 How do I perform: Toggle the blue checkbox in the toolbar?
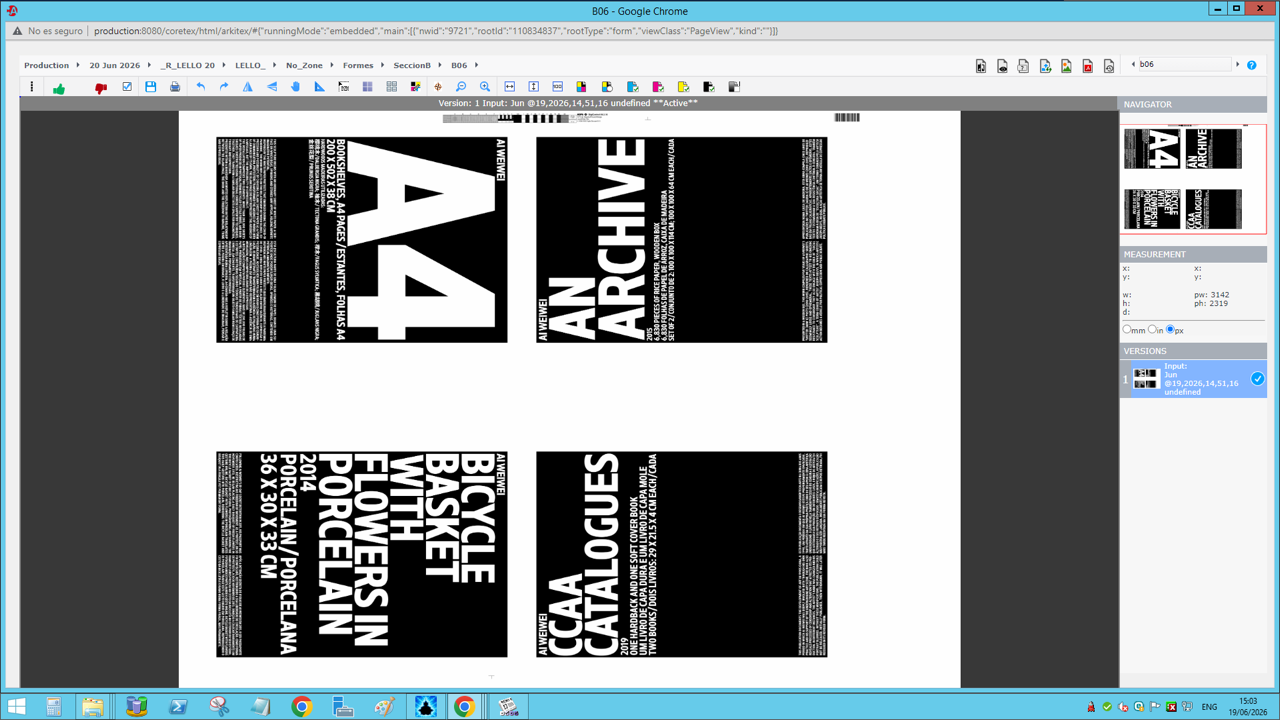point(127,87)
